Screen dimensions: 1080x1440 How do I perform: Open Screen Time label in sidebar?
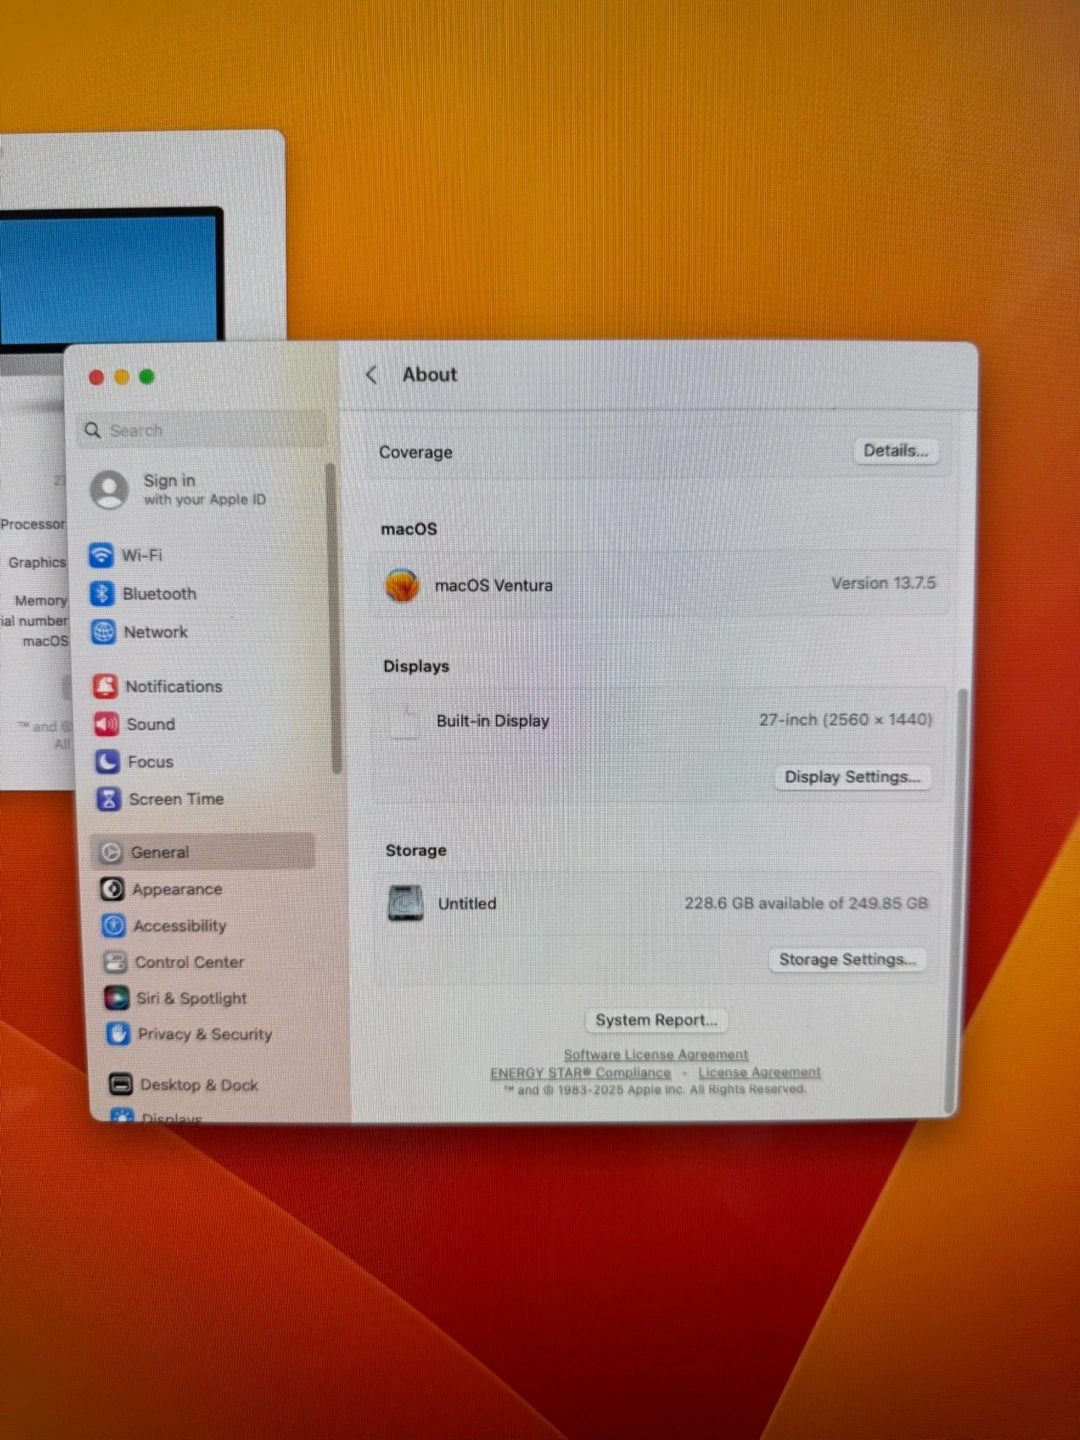pyautogui.click(x=176, y=799)
